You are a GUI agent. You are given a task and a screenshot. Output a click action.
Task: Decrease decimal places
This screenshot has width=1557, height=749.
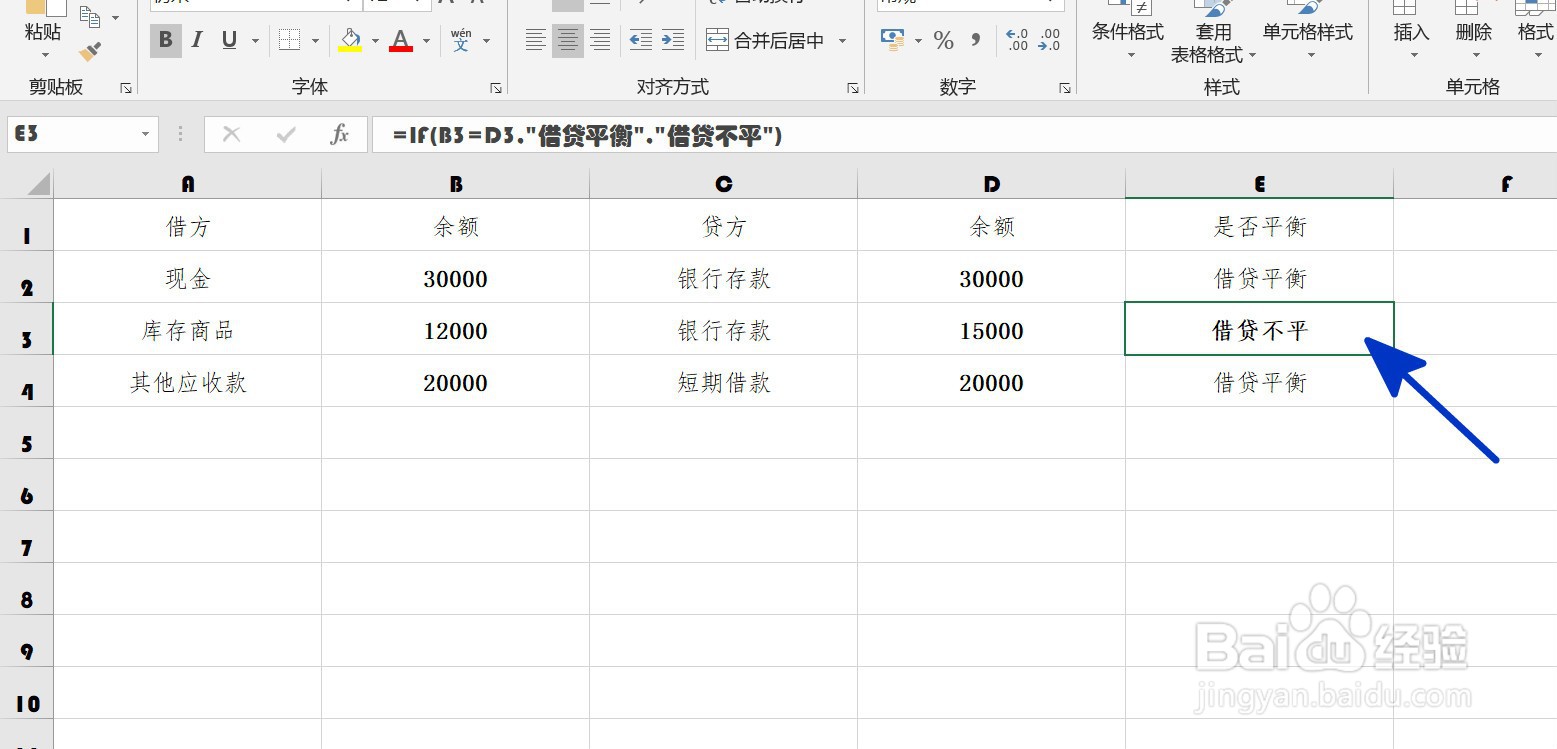pyautogui.click(x=1049, y=41)
